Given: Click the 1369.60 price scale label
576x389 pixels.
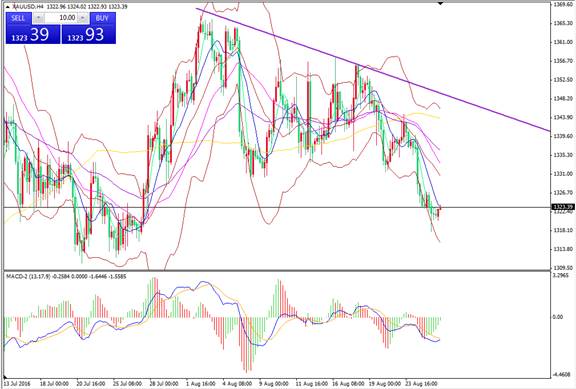Looking at the screenshot, I should pyautogui.click(x=563, y=4).
